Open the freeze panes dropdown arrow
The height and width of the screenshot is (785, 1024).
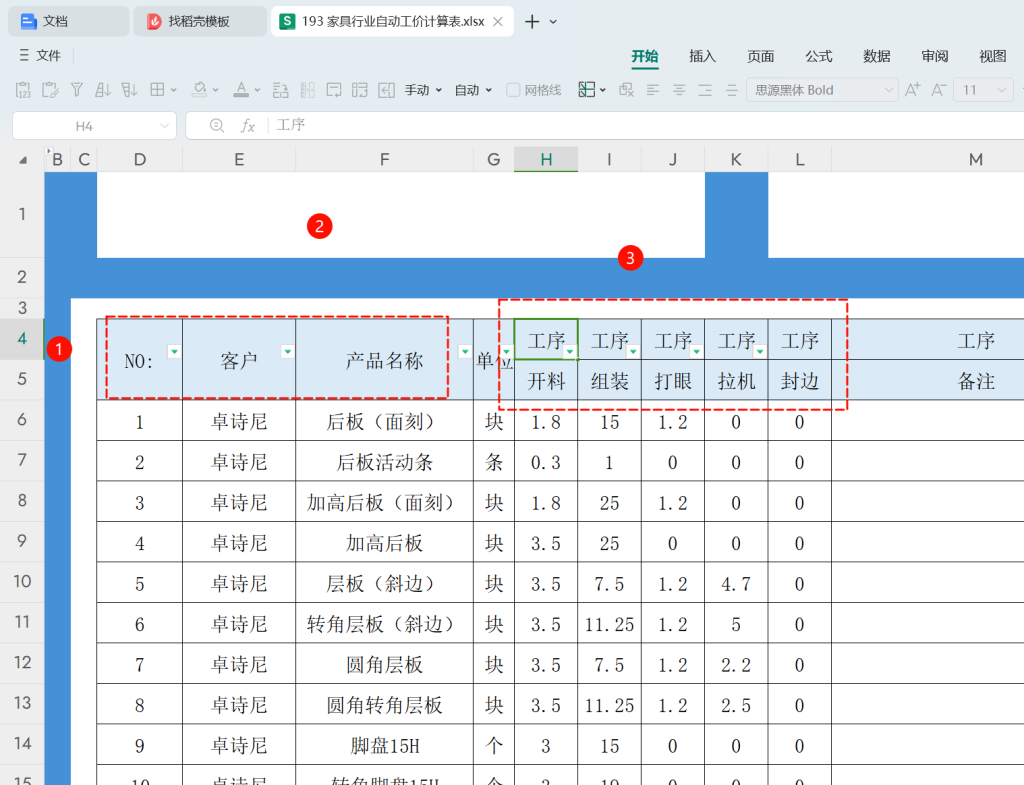(602, 90)
